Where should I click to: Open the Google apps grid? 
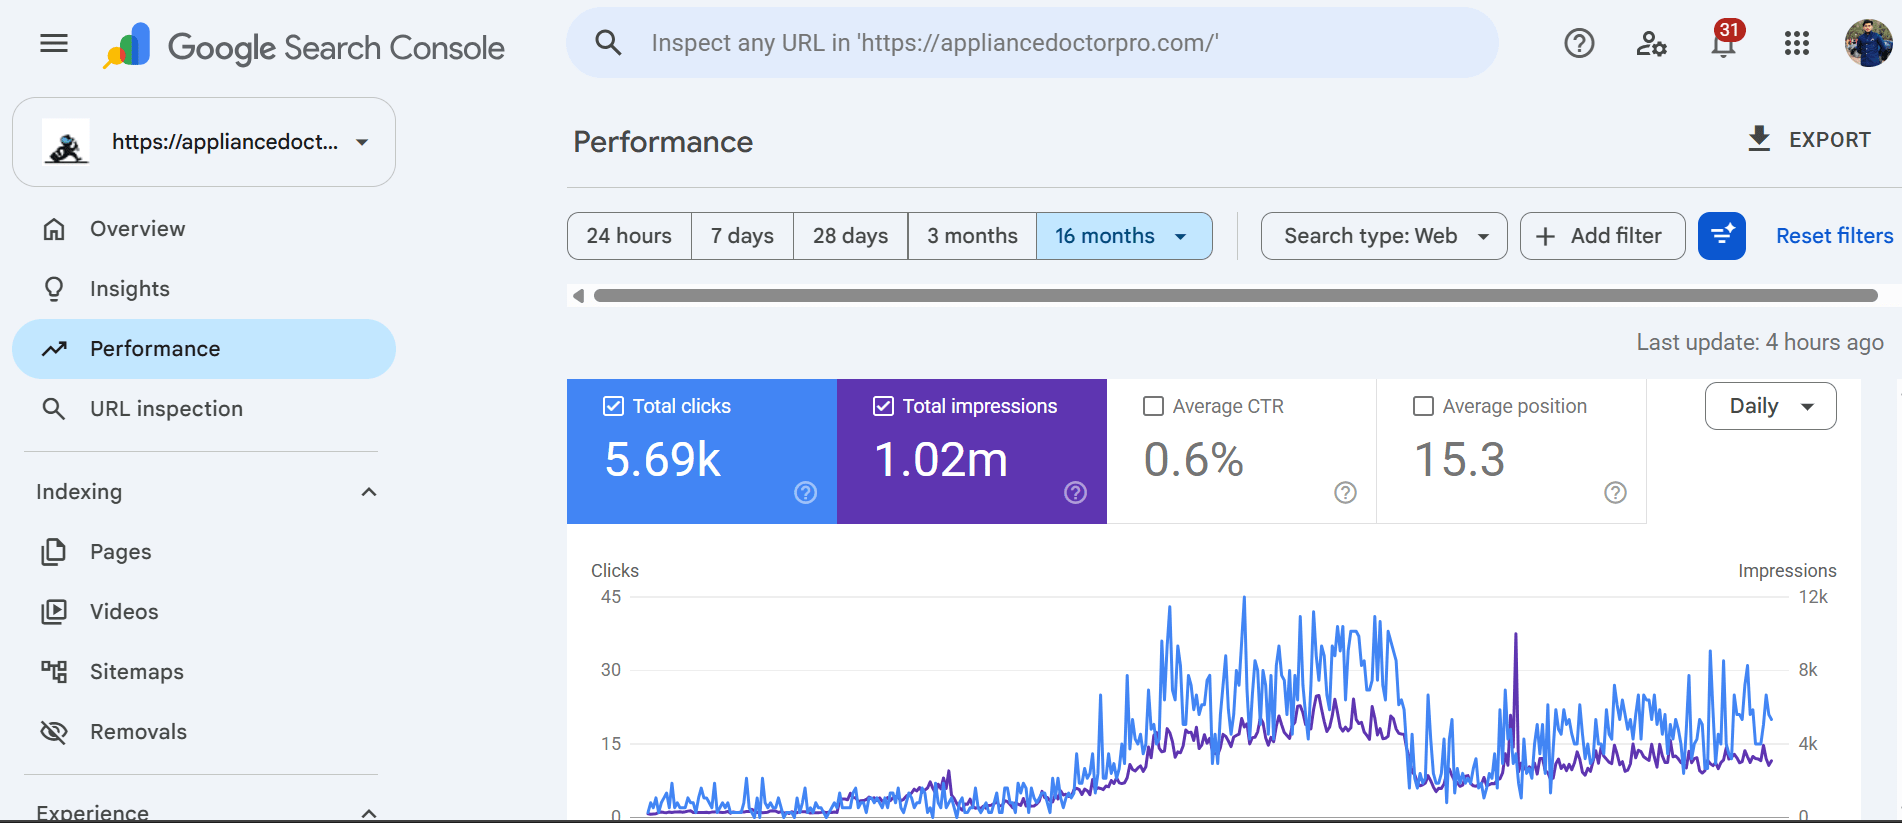pos(1797,43)
